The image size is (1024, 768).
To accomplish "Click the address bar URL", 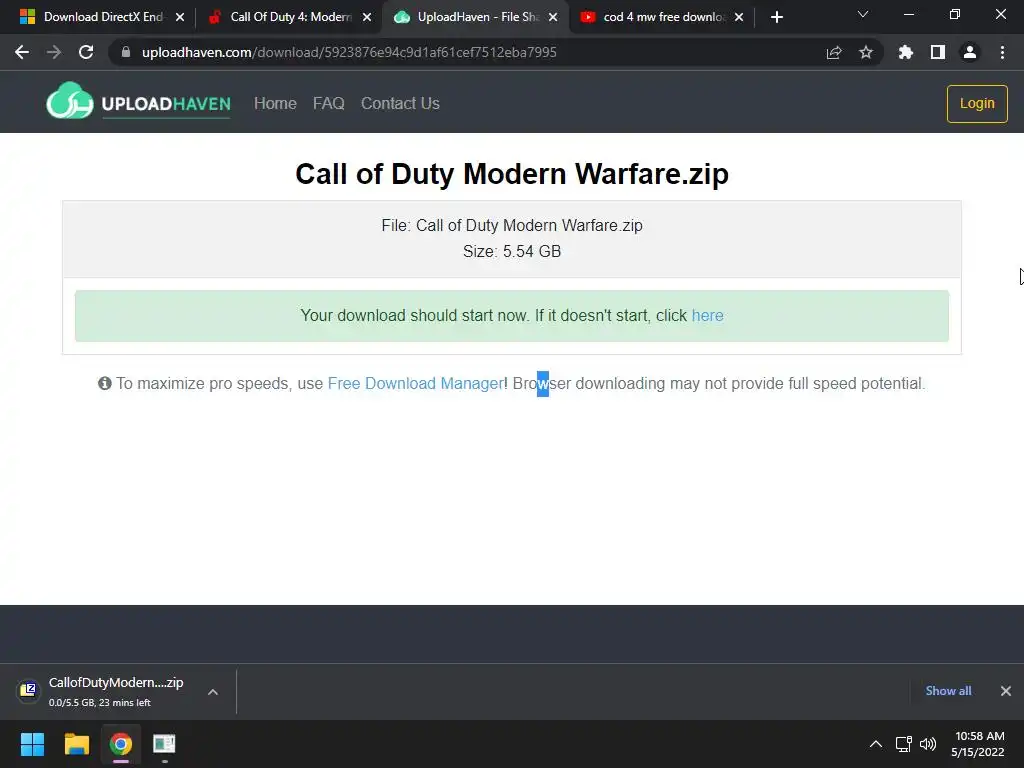I will coord(349,52).
